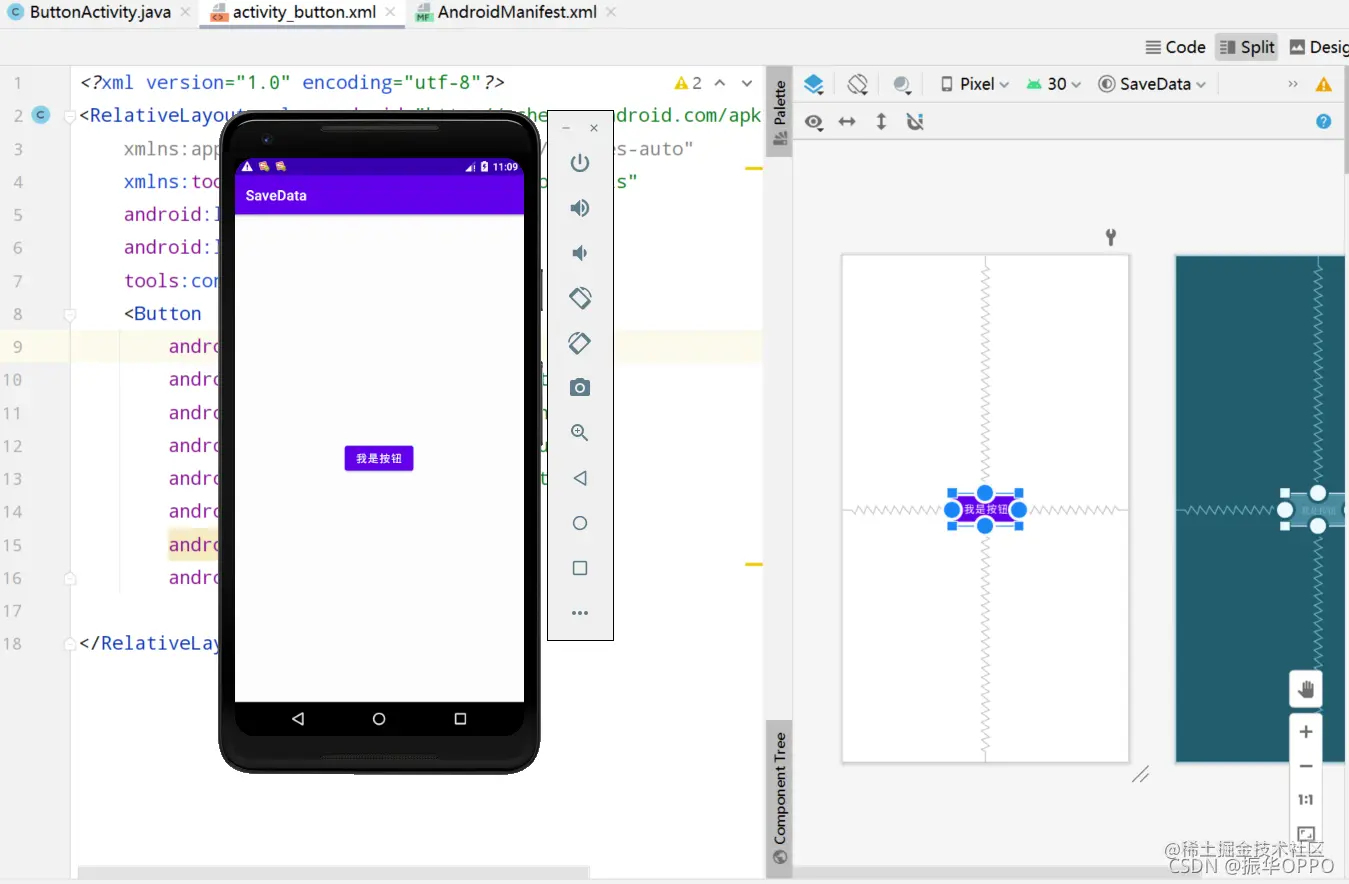
Task: Click the 我是按钮 button in the emulator
Action: tap(378, 458)
